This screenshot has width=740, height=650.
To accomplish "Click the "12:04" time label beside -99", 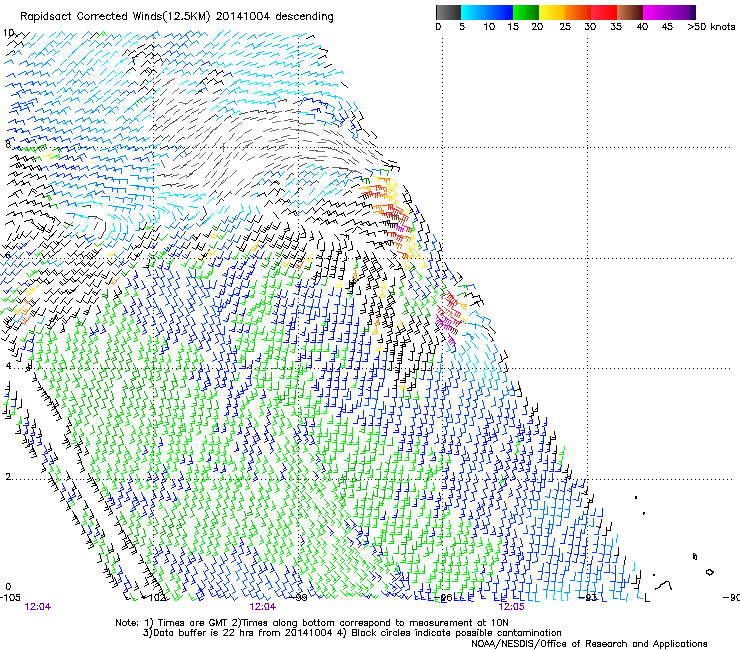I will click(x=262, y=607).
